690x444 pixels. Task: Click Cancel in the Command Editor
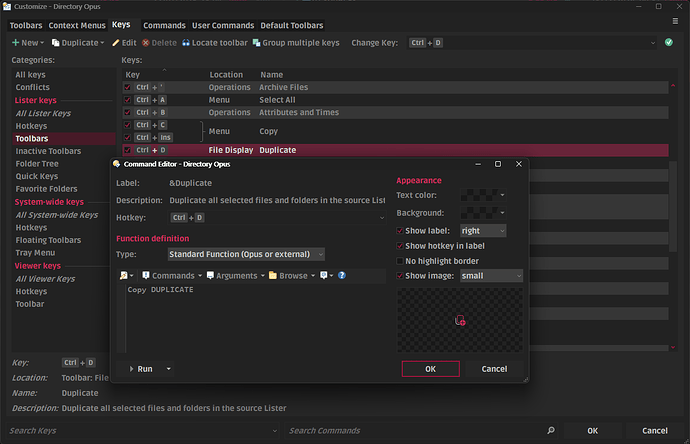click(494, 369)
